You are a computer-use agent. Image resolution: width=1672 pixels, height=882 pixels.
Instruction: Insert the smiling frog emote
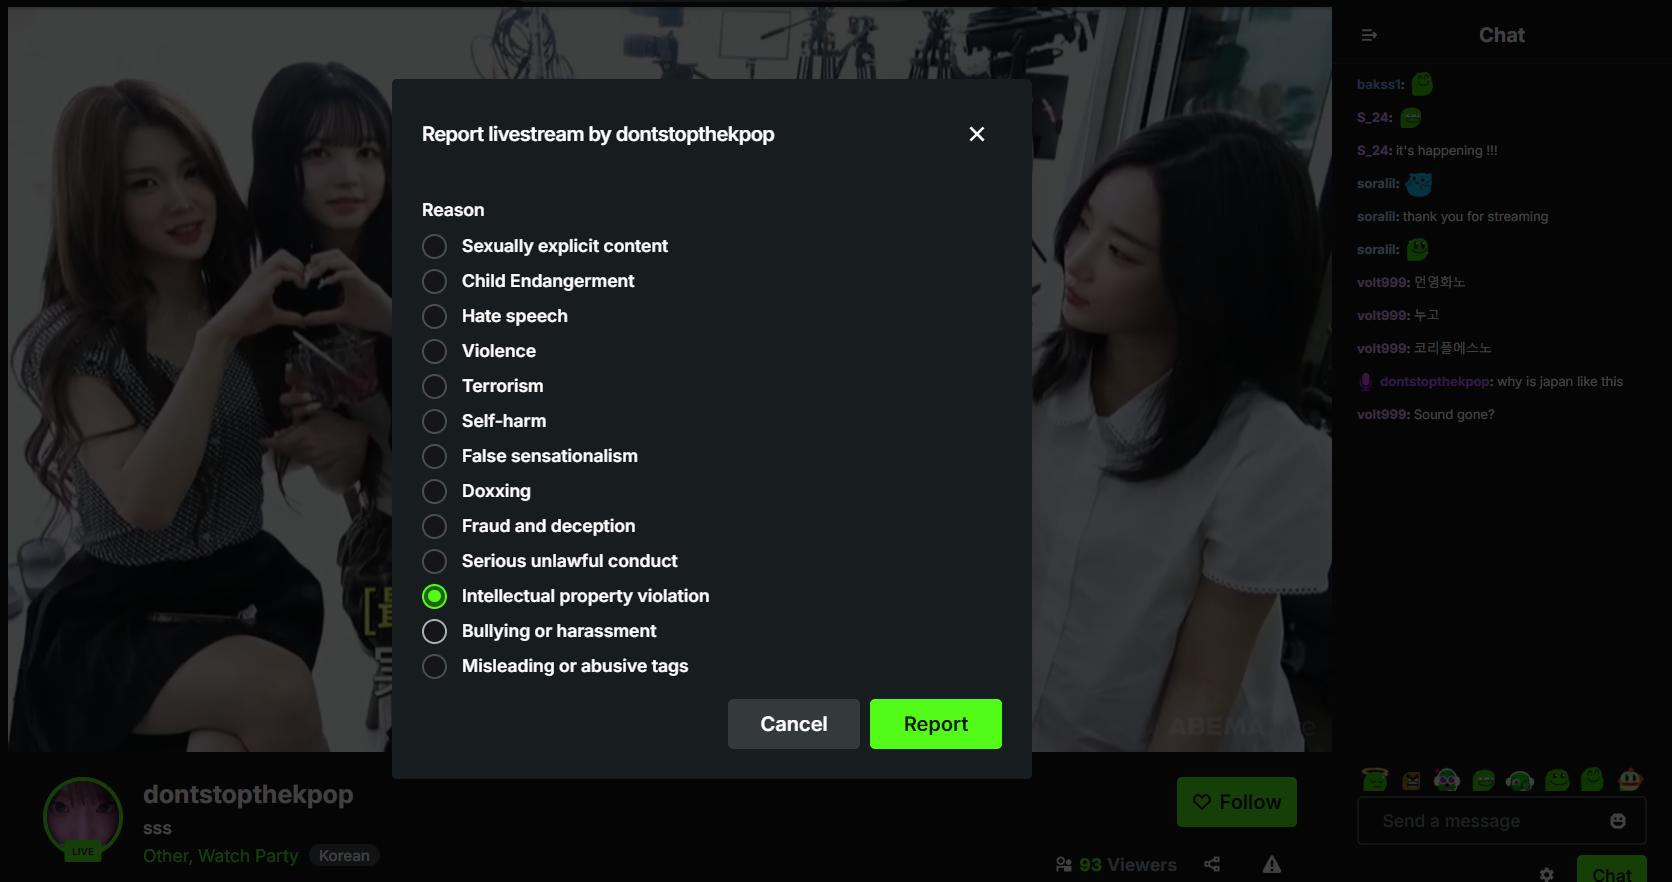[1557, 780]
